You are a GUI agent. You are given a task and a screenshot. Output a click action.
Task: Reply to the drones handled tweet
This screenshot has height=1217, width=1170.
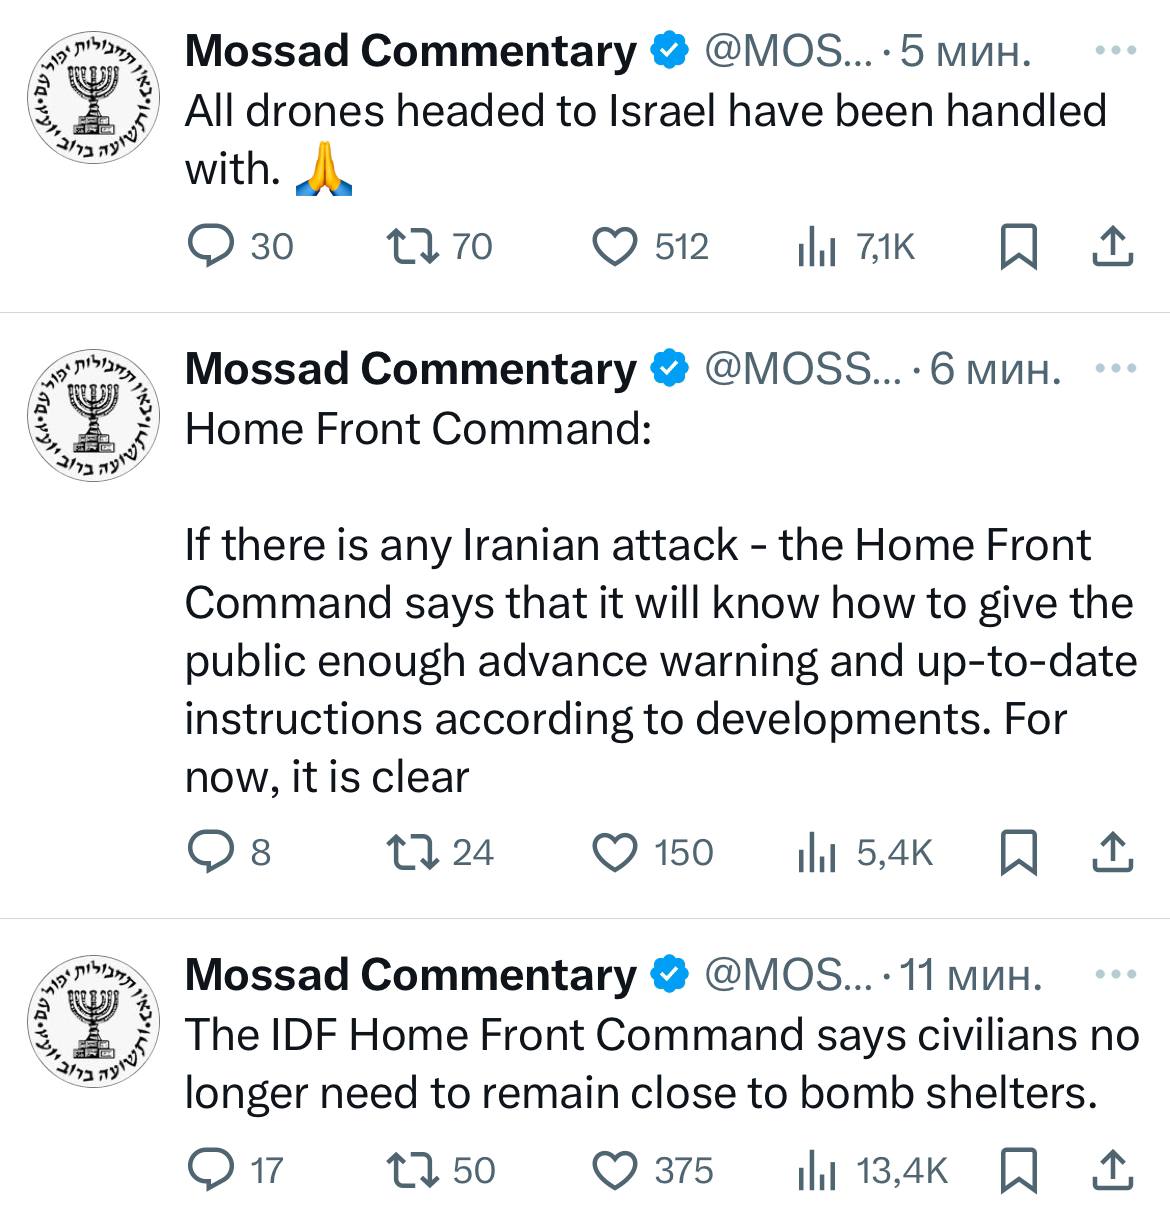210,246
